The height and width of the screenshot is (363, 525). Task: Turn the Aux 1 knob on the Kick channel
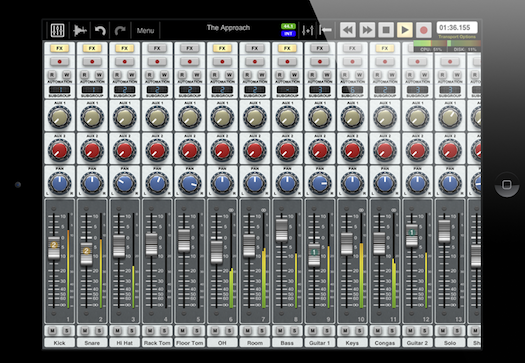click(60, 118)
